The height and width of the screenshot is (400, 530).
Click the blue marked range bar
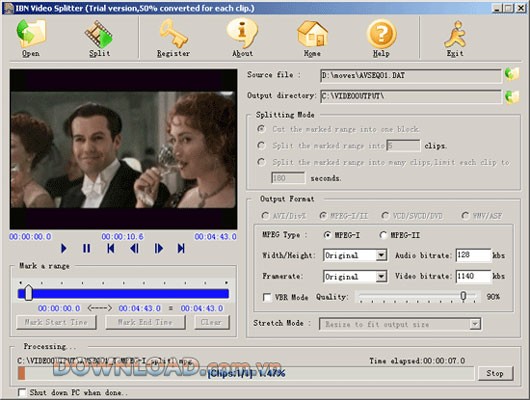click(124, 293)
